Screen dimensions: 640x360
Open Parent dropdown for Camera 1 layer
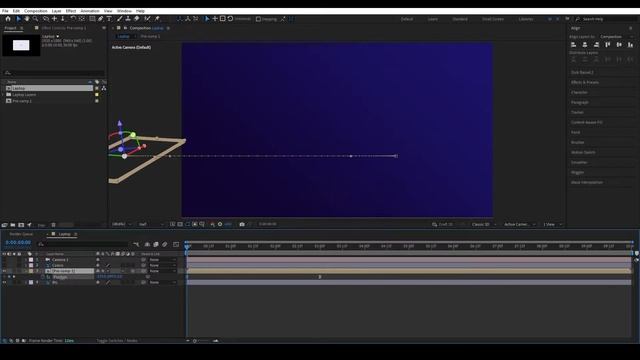point(162,260)
